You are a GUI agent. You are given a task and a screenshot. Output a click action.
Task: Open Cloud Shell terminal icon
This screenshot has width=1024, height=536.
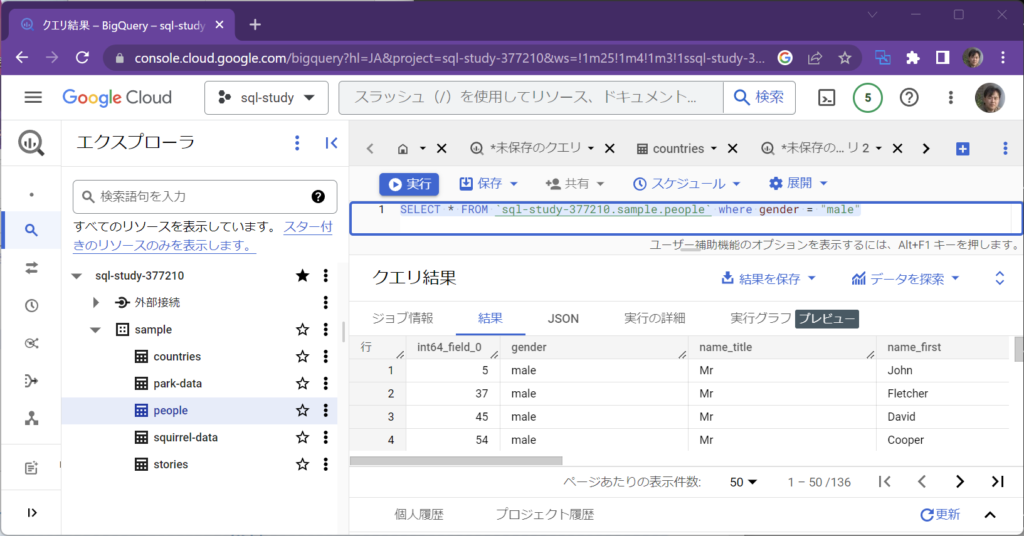pyautogui.click(x=826, y=98)
